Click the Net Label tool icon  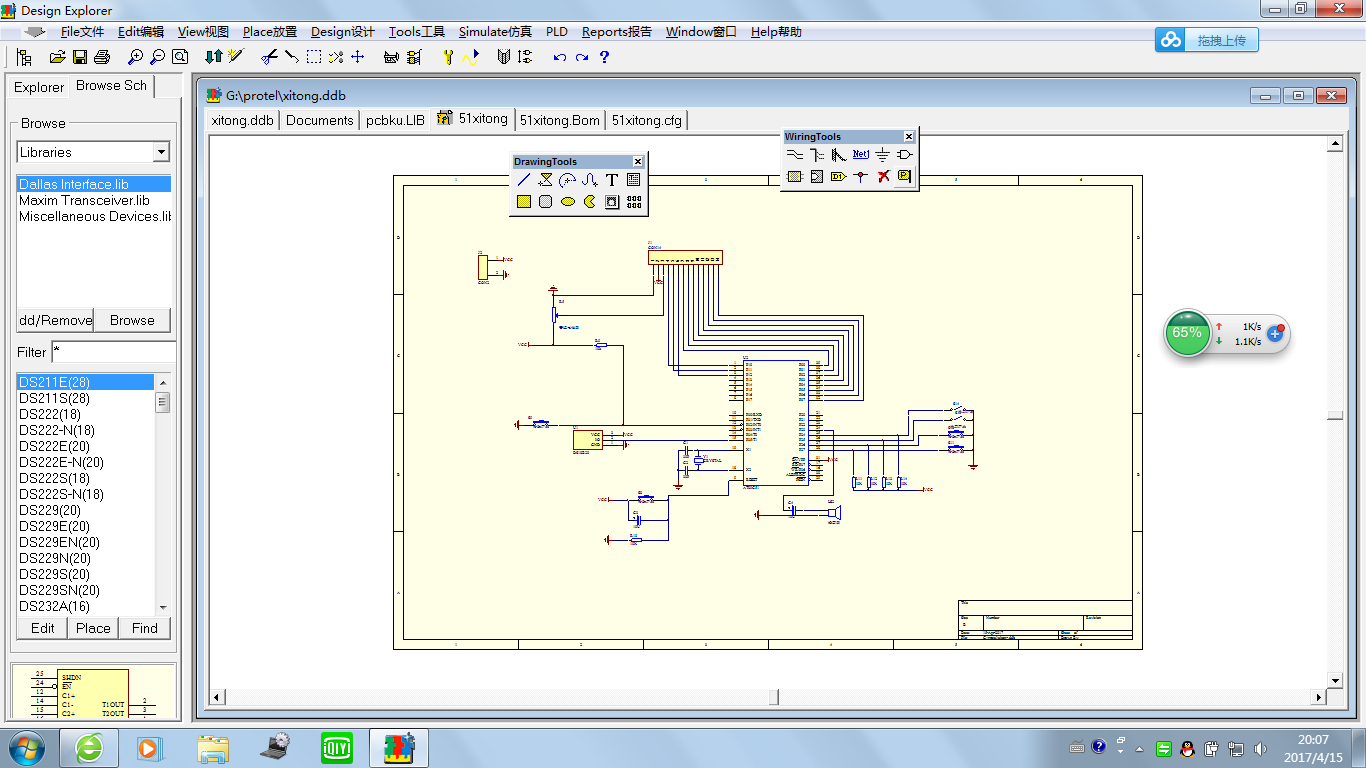point(861,155)
